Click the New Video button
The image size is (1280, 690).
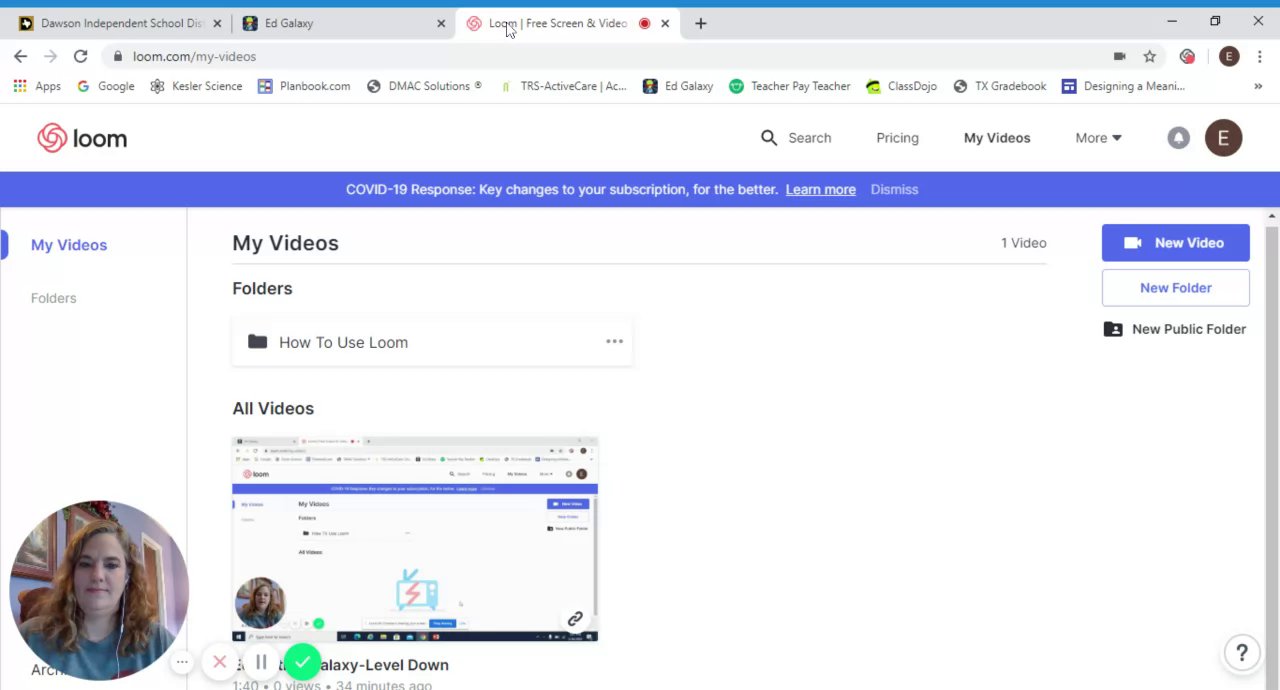click(x=1175, y=243)
